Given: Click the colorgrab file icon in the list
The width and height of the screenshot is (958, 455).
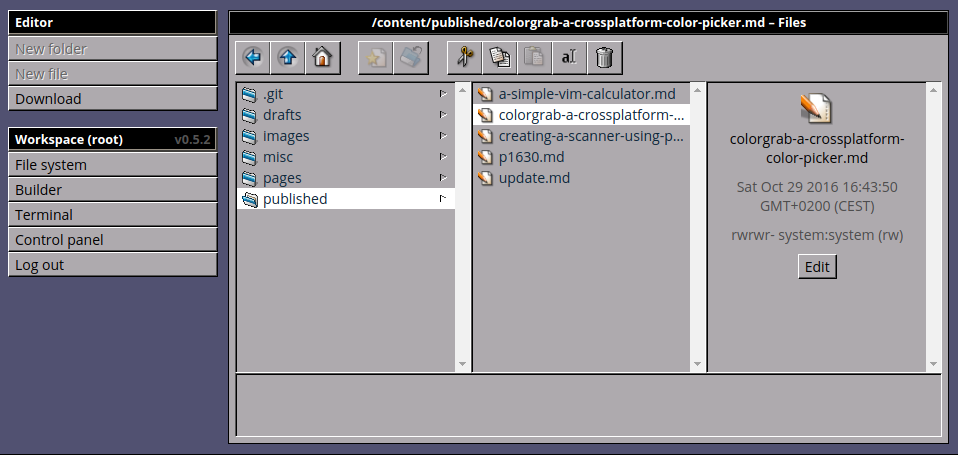Looking at the screenshot, I should (485, 115).
